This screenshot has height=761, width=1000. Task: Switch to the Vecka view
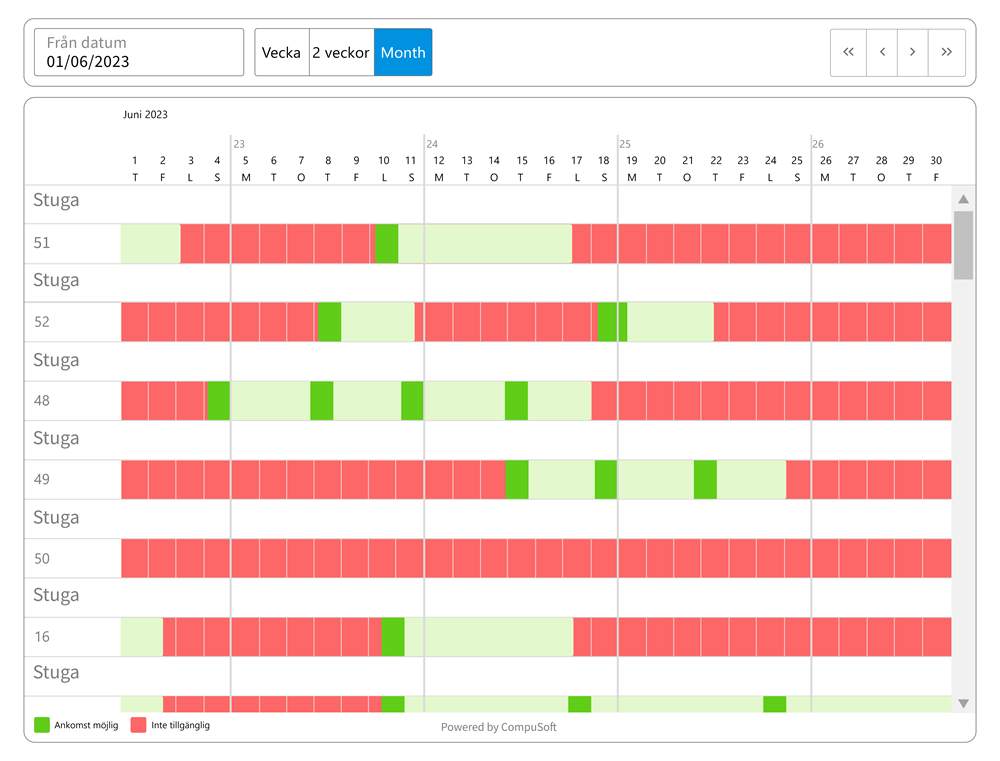(x=281, y=53)
